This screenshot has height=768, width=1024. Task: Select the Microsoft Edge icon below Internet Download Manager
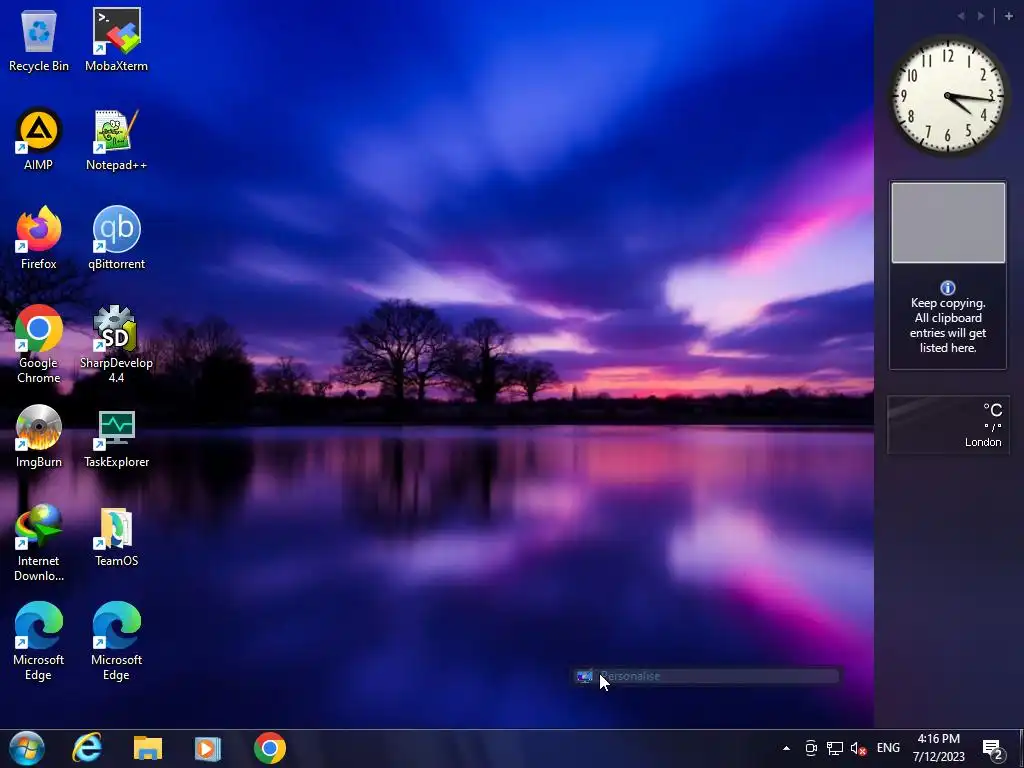[39, 641]
